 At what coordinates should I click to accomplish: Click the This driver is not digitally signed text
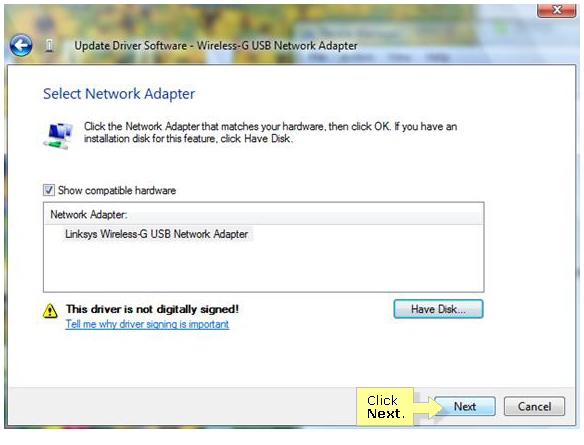[x=152, y=309]
